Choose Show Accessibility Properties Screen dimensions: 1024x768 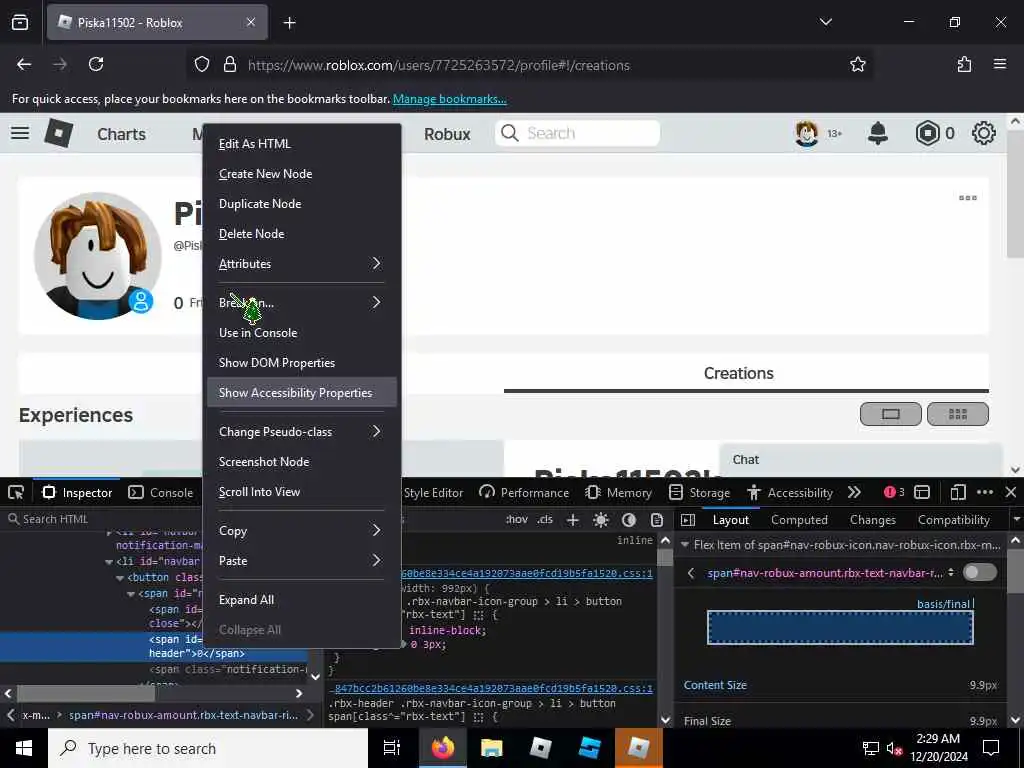pos(301,392)
